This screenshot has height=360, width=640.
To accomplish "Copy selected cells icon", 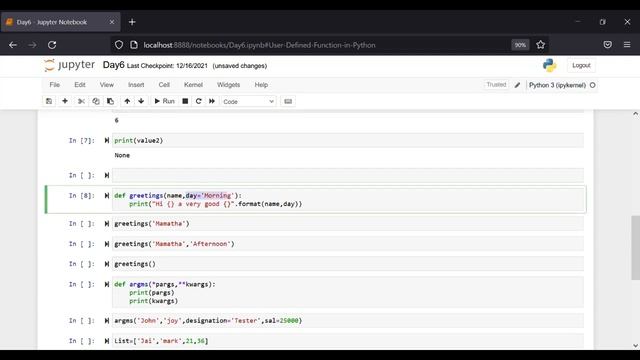I will [96, 101].
